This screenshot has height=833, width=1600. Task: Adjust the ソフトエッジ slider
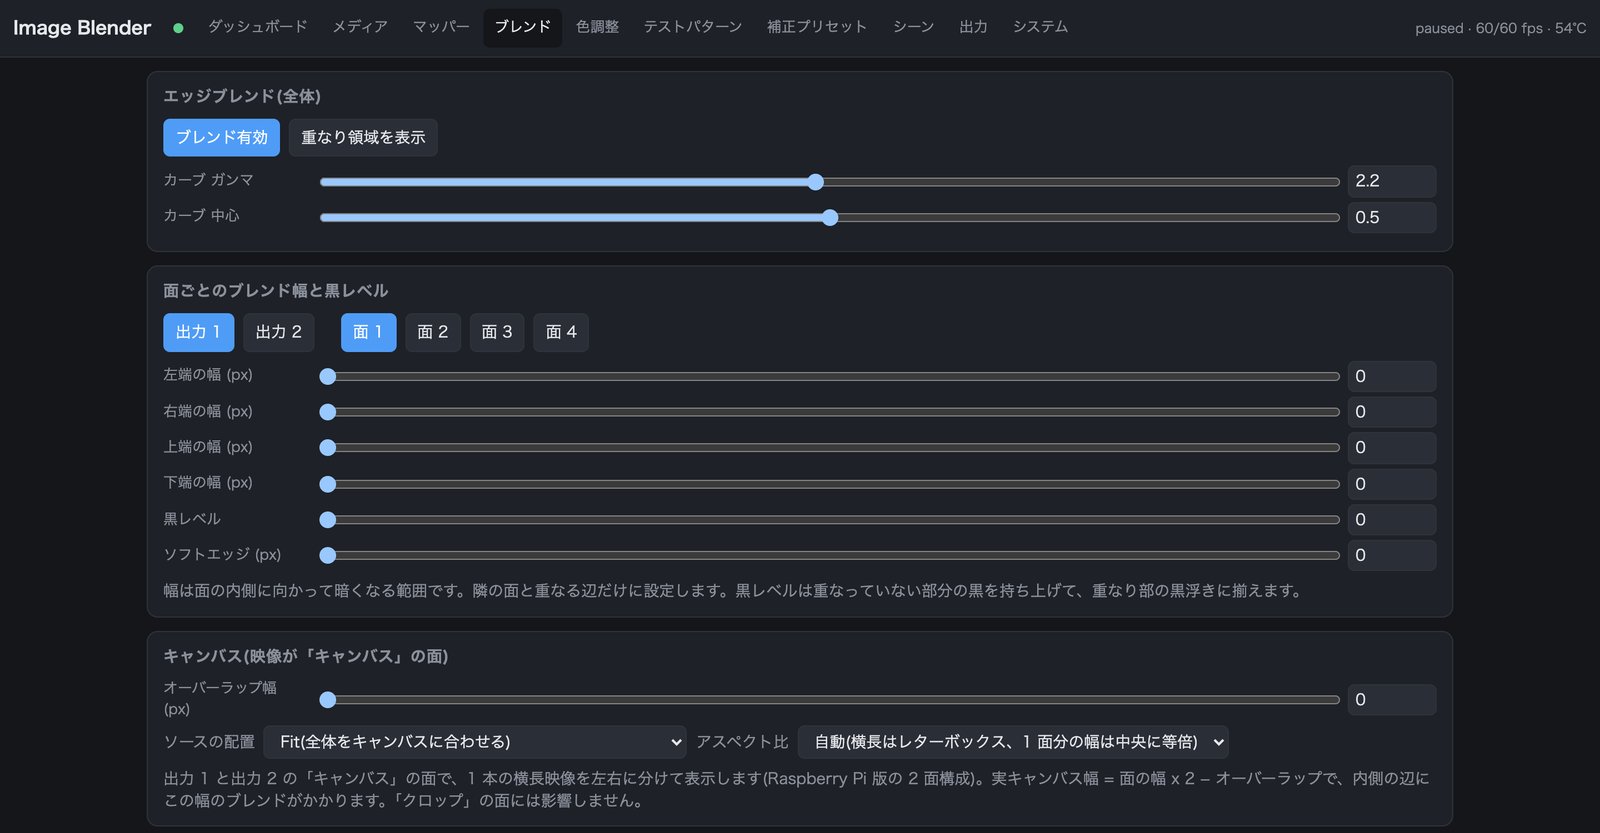tap(829, 555)
